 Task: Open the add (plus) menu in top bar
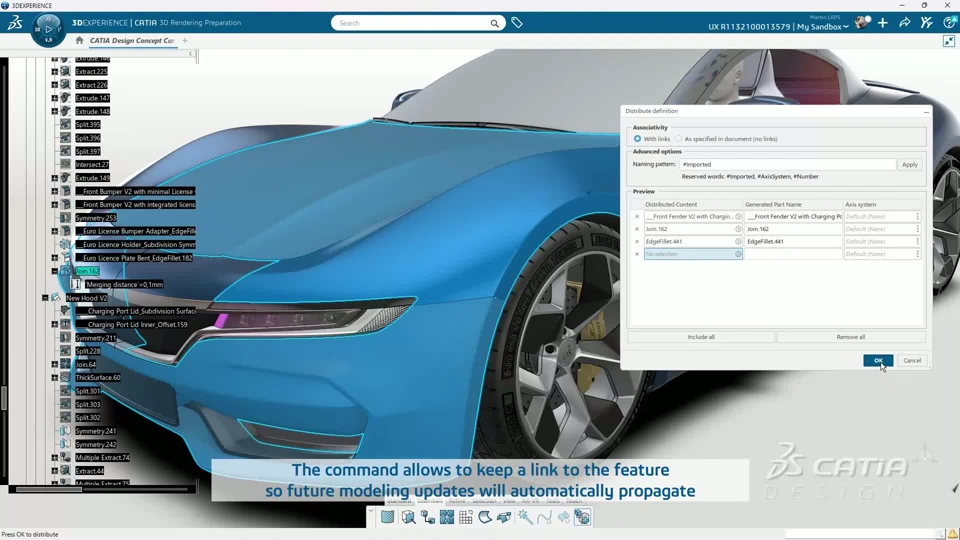(x=882, y=23)
